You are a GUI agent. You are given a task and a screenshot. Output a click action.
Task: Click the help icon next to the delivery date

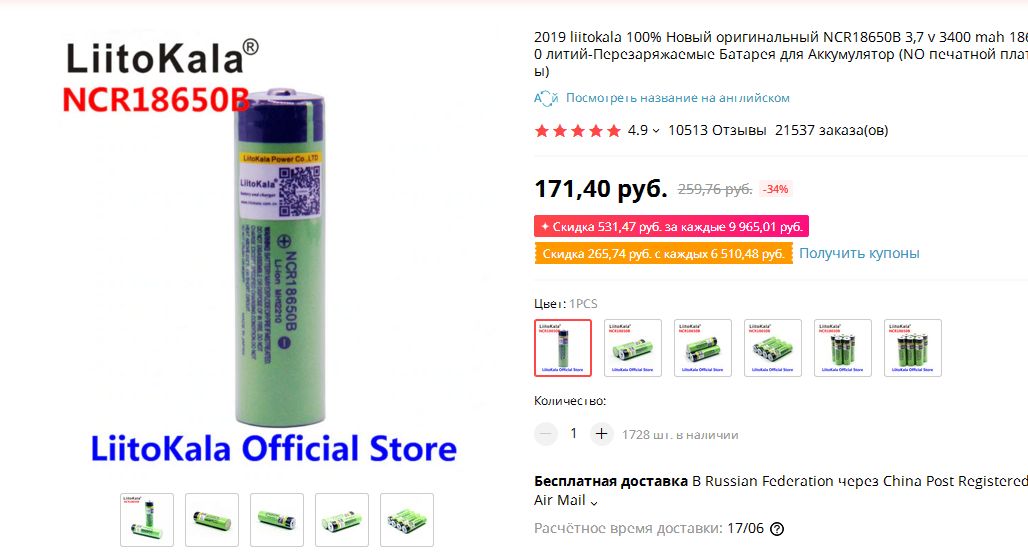point(777,529)
